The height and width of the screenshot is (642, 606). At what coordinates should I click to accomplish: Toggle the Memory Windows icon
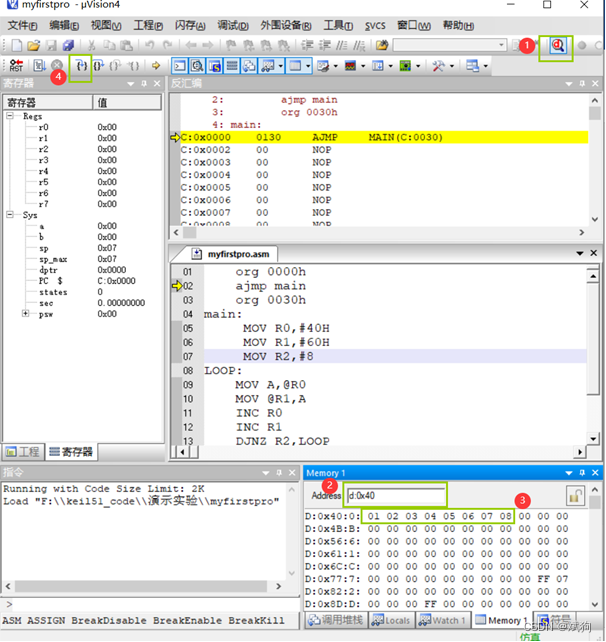[295, 66]
